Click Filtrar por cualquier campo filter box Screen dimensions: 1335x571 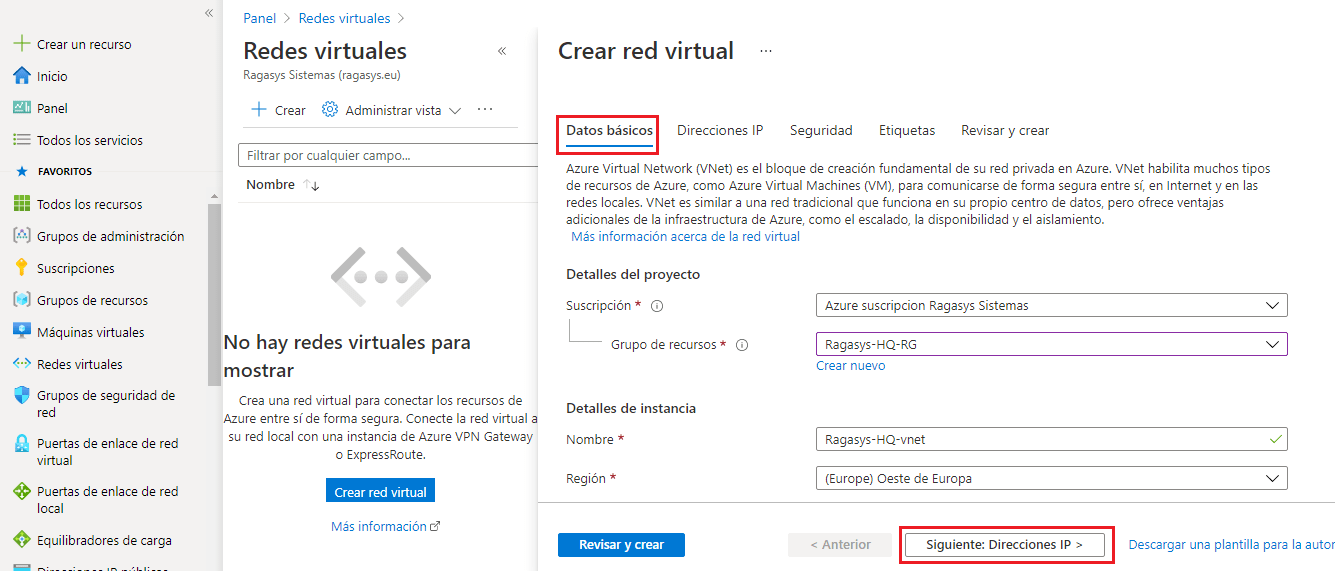[x=388, y=155]
